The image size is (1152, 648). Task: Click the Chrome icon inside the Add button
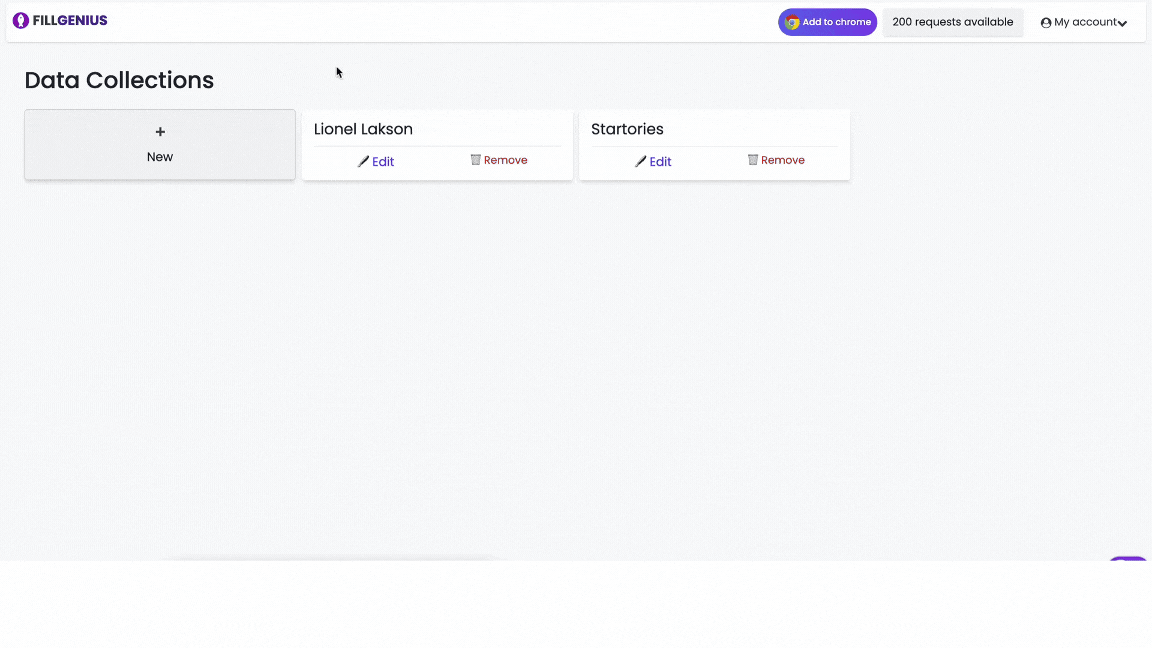tap(790, 21)
